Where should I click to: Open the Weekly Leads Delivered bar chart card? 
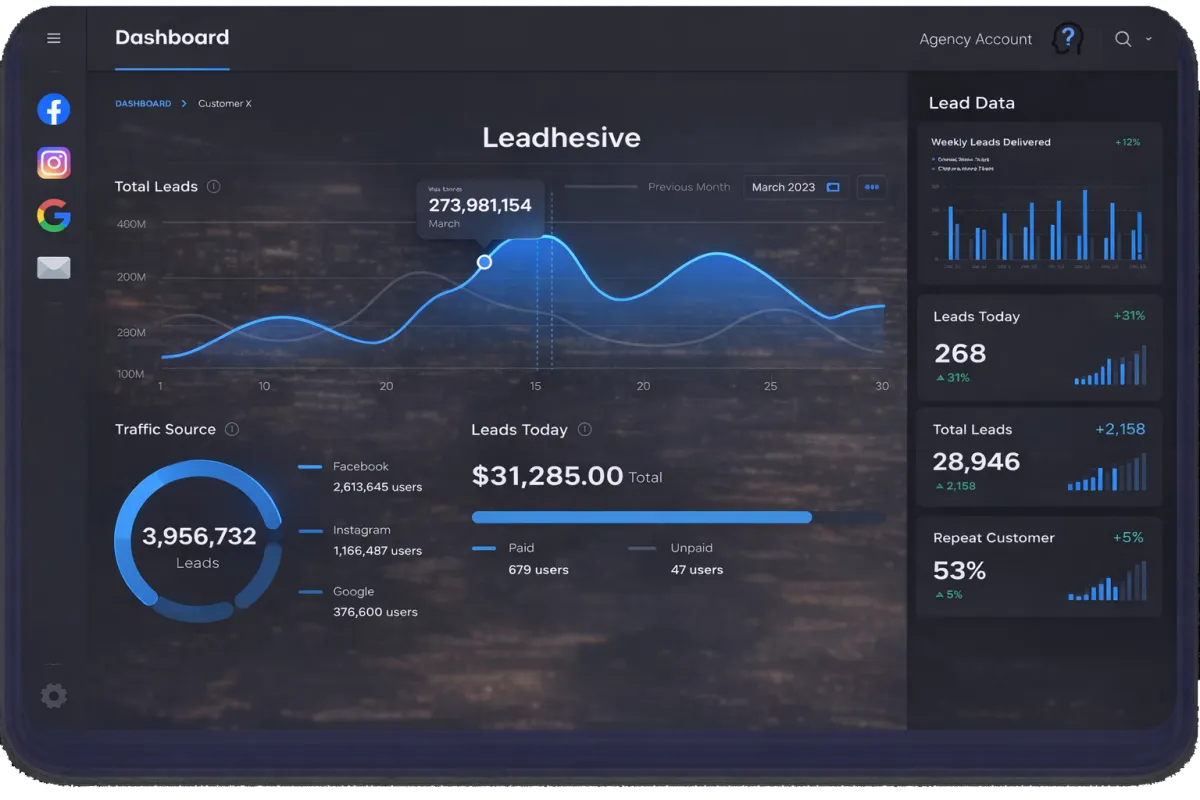pyautogui.click(x=1040, y=204)
